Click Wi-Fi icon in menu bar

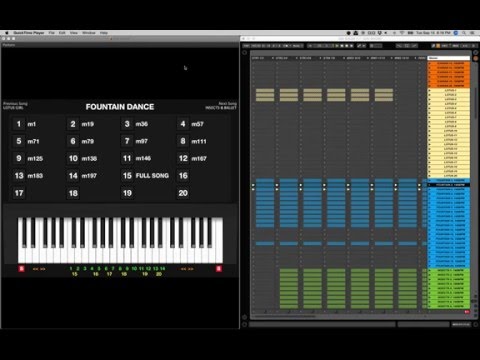tap(402, 33)
